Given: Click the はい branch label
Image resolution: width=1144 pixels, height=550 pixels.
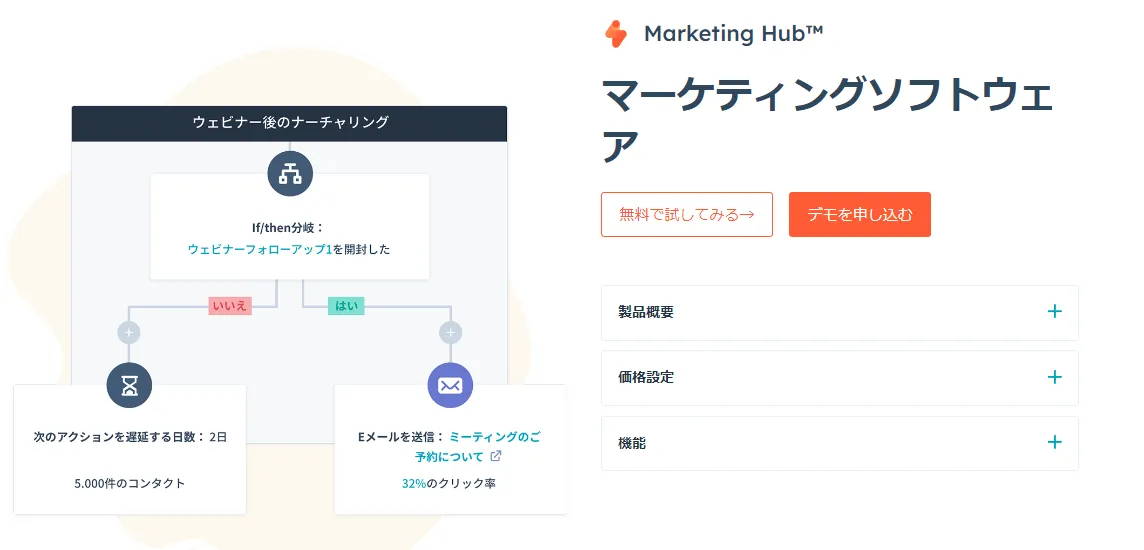Looking at the screenshot, I should pos(346,306).
